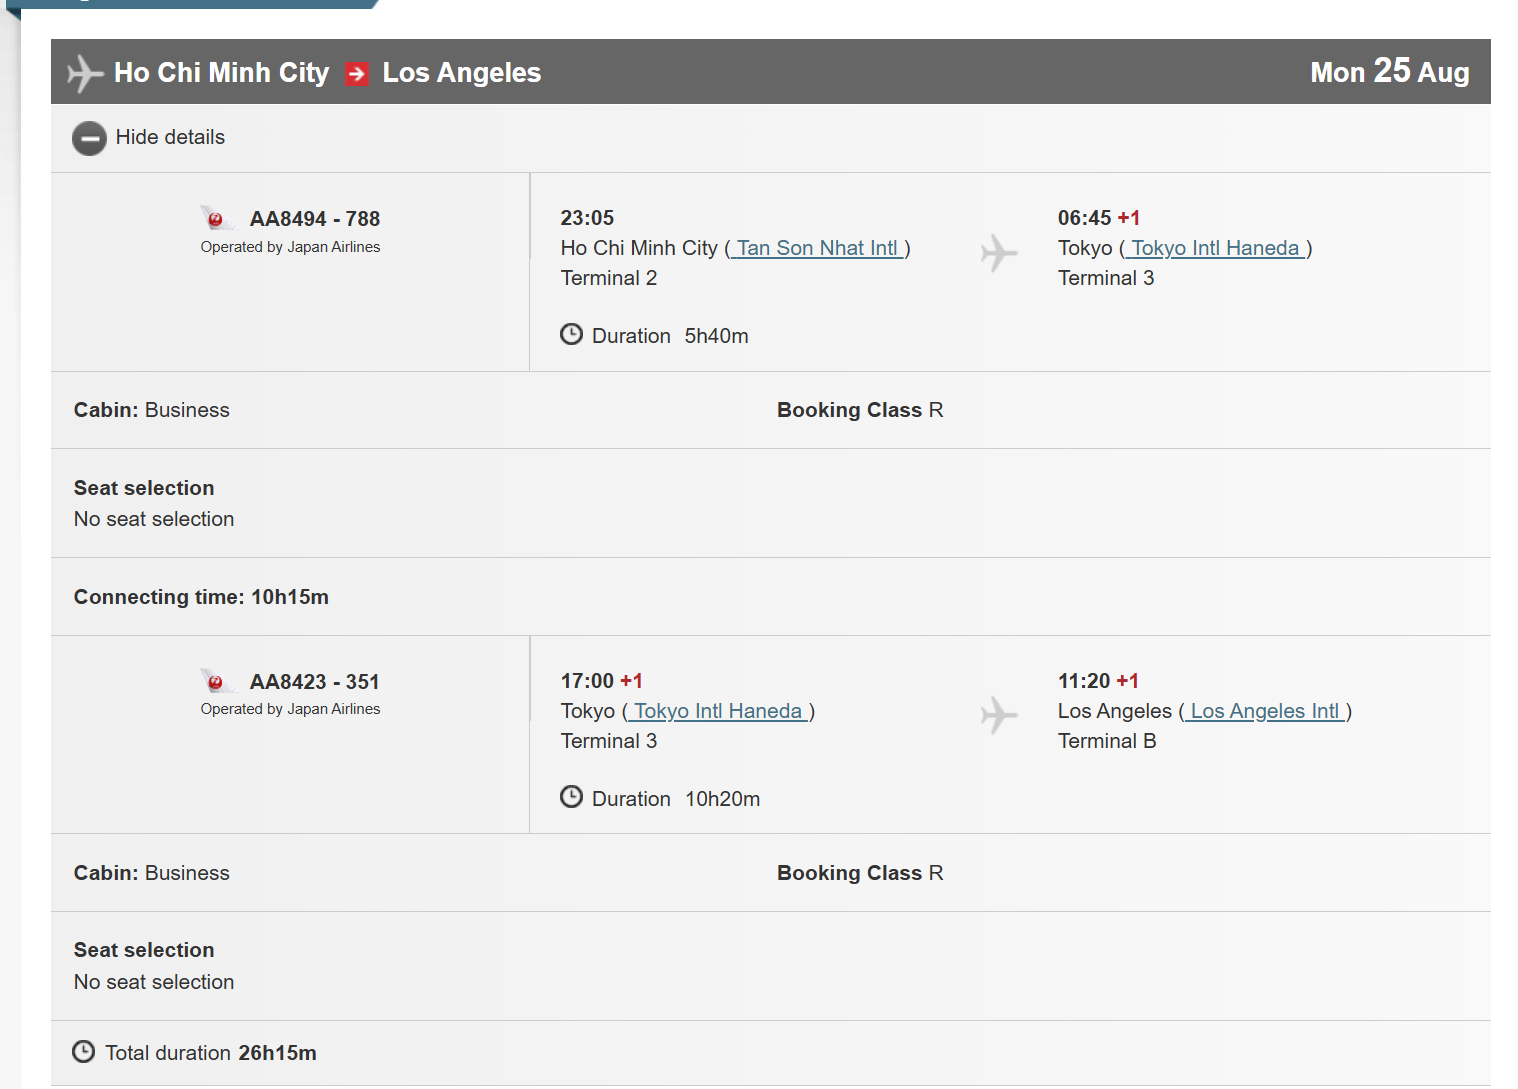Select flight number text AA8423 - 351
Viewport: 1518px width, 1089px height.
[315, 682]
